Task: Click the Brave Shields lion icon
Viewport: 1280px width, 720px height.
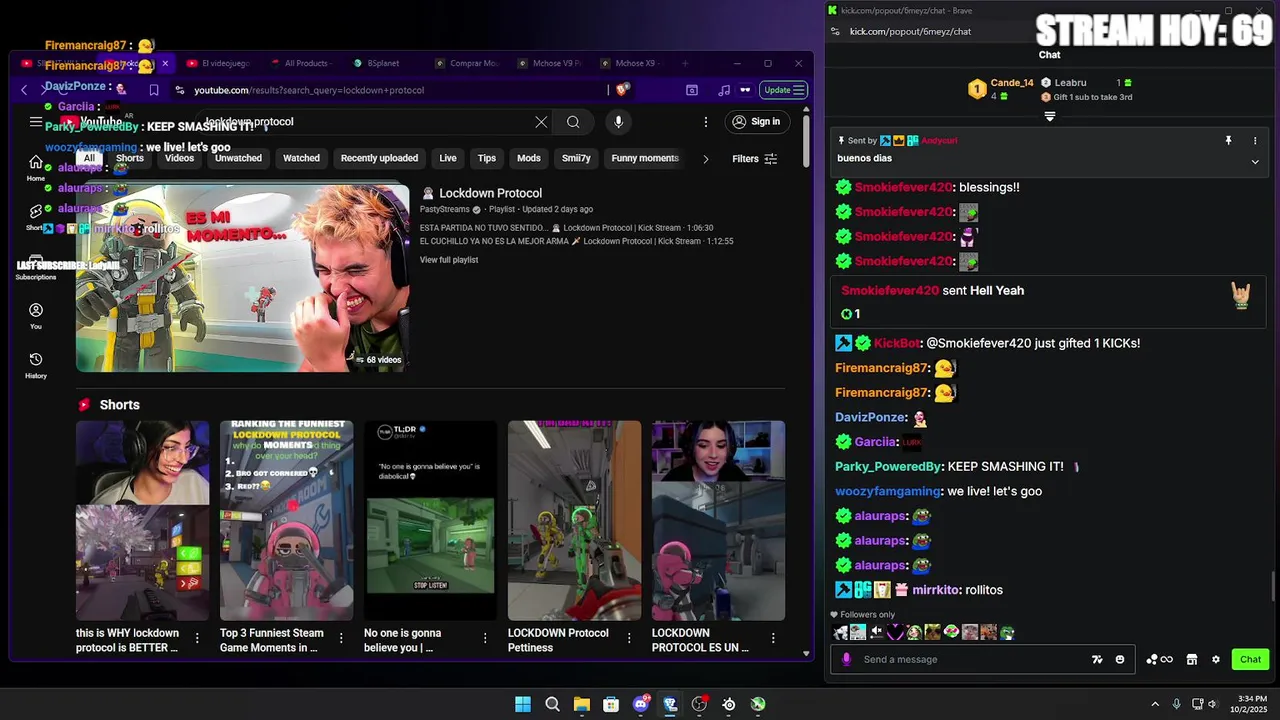Action: pos(622,90)
